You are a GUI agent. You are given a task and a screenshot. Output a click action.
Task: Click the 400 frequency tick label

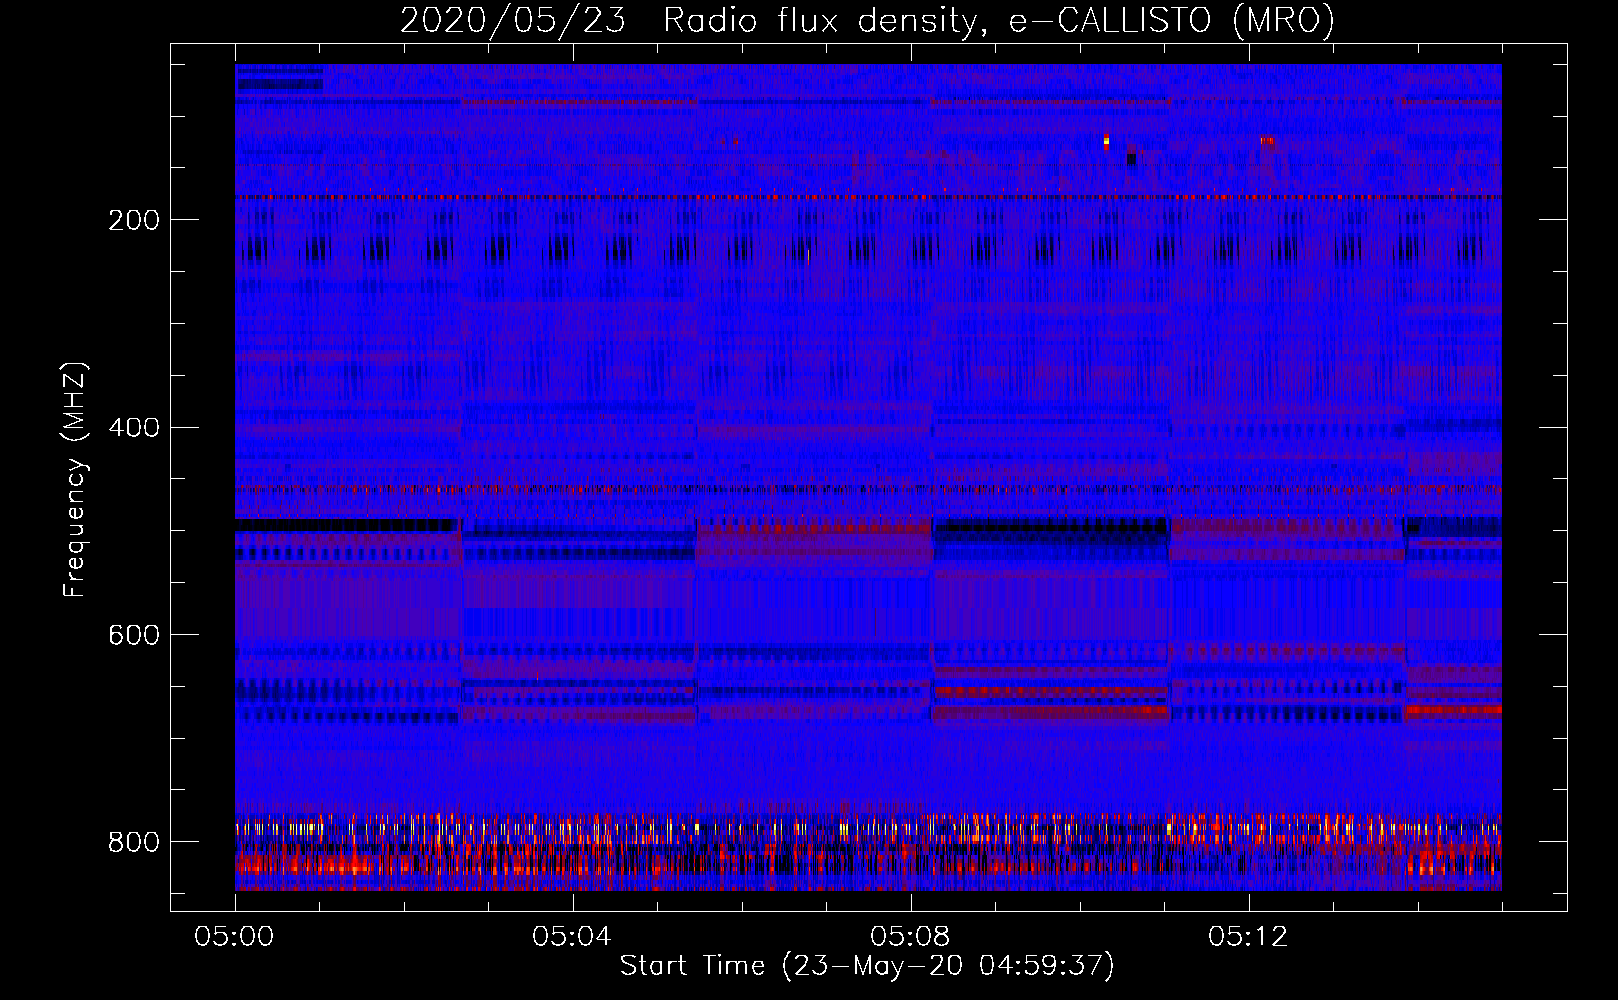pyautogui.click(x=134, y=428)
